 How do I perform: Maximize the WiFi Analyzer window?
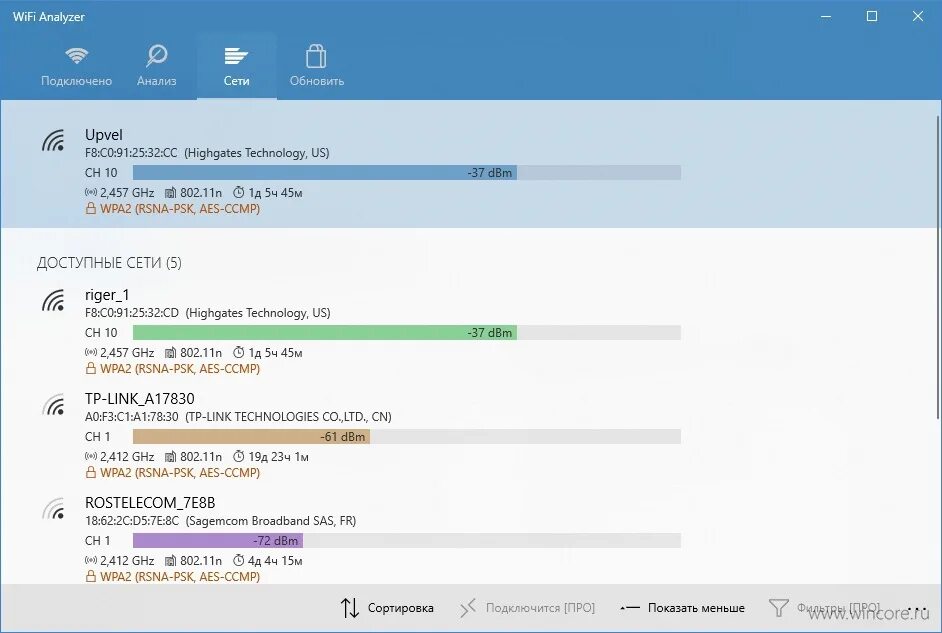click(x=872, y=16)
